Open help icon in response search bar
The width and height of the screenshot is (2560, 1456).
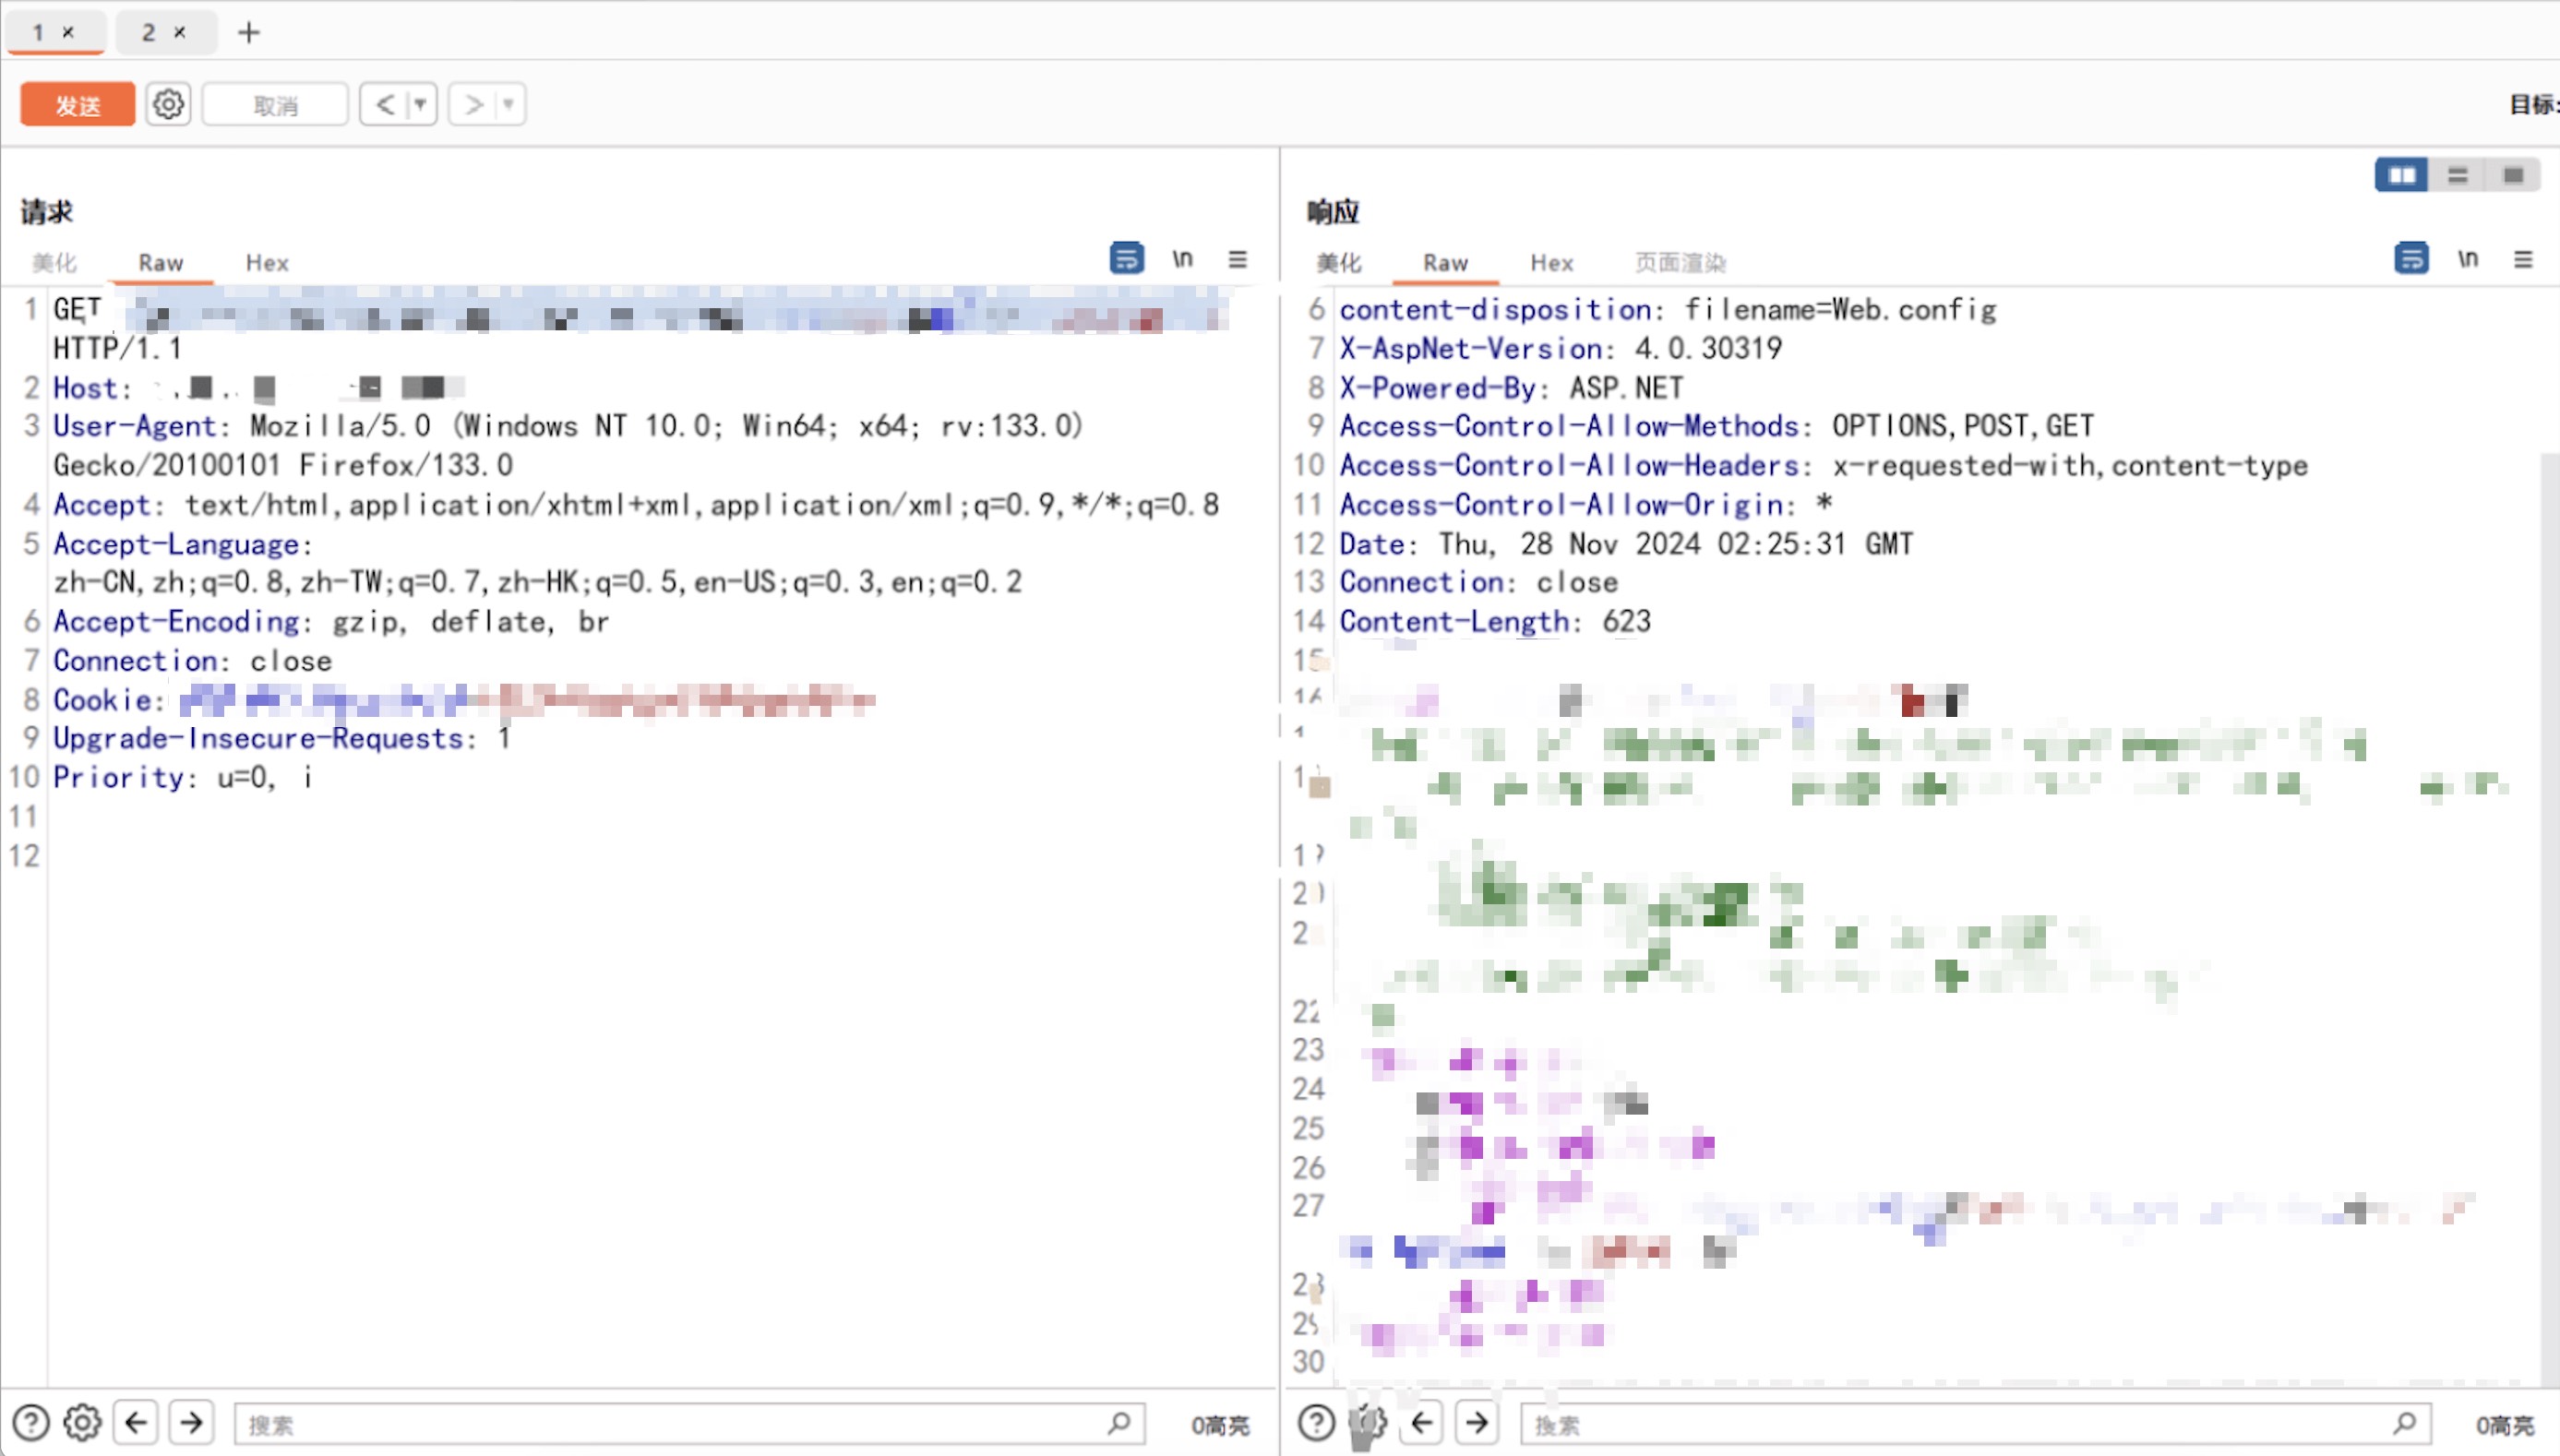(x=1316, y=1422)
